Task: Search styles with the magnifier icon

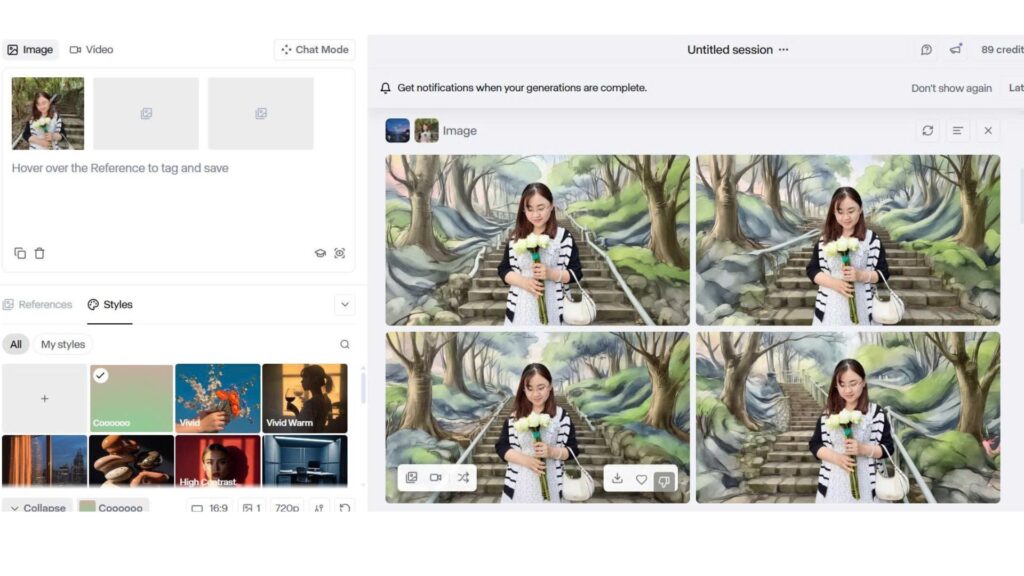Action: pyautogui.click(x=345, y=344)
